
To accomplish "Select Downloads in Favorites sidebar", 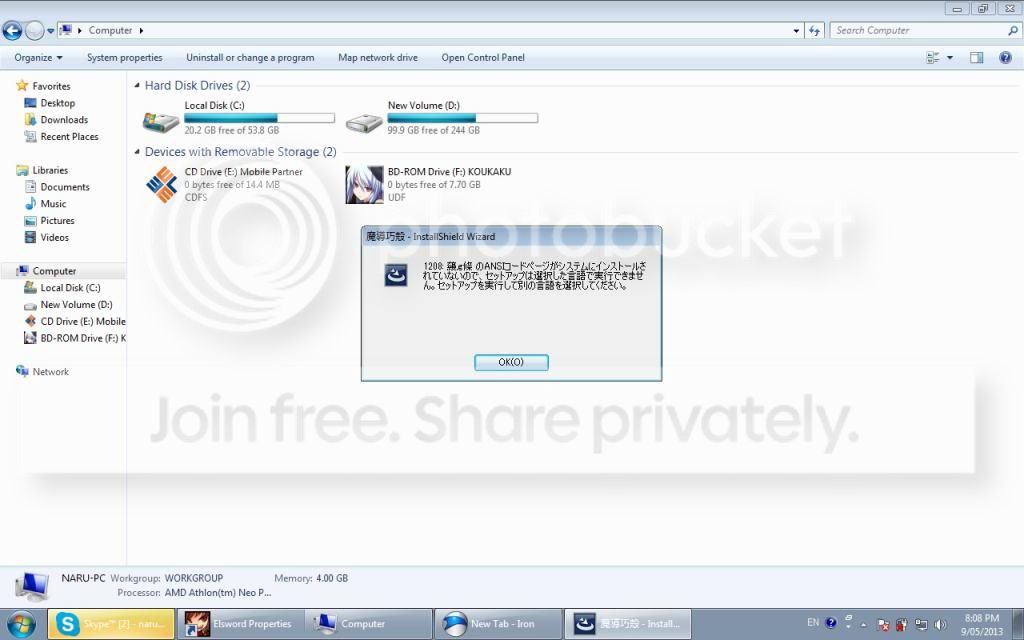I will click(x=64, y=120).
